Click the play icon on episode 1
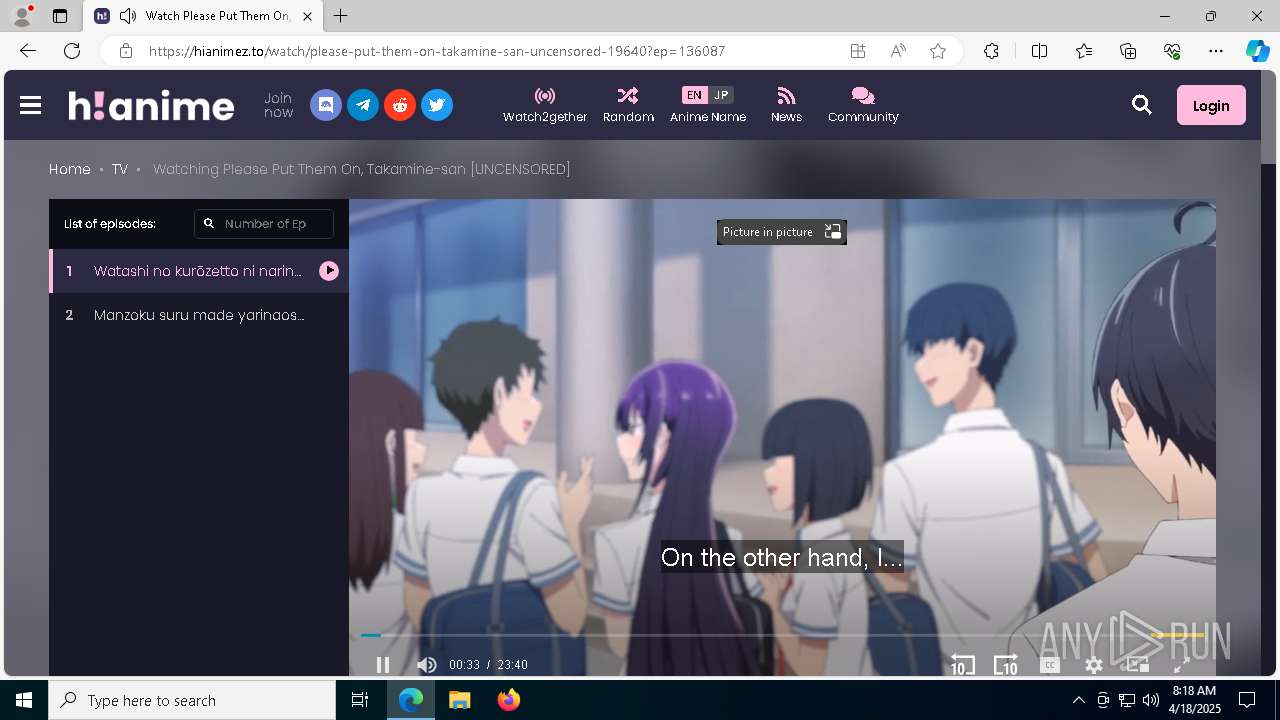Screen dimensions: 1280x720 [329, 271]
